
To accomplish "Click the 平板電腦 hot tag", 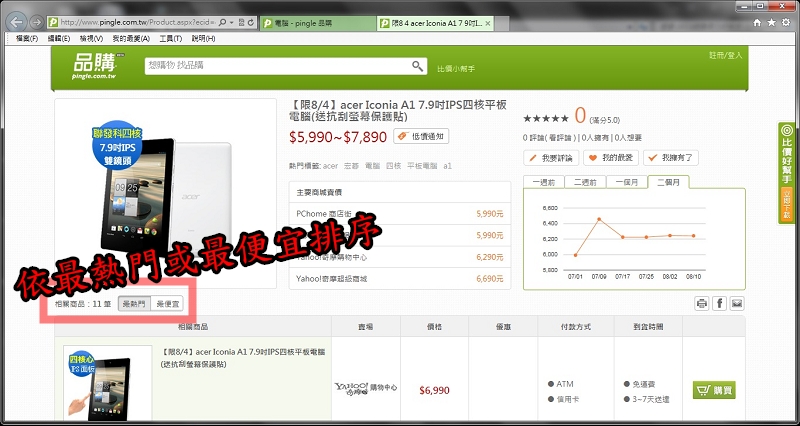I will pyautogui.click(x=422, y=166).
